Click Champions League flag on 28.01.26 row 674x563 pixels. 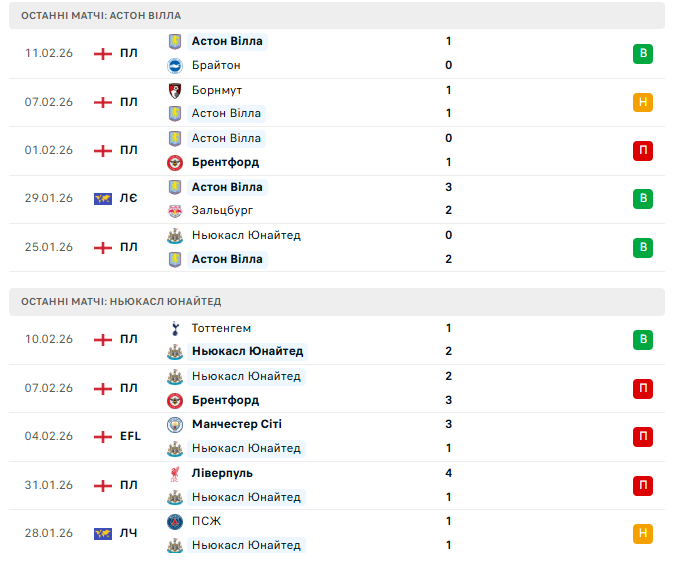tap(102, 533)
